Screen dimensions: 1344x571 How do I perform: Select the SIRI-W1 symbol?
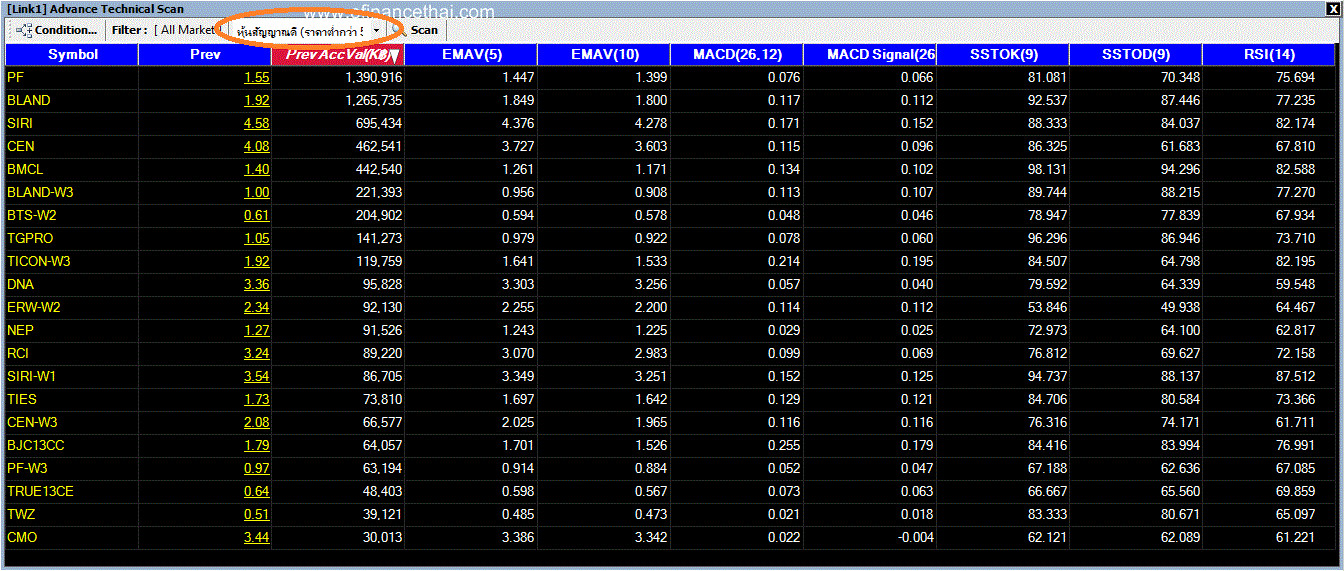pyautogui.click(x=32, y=376)
